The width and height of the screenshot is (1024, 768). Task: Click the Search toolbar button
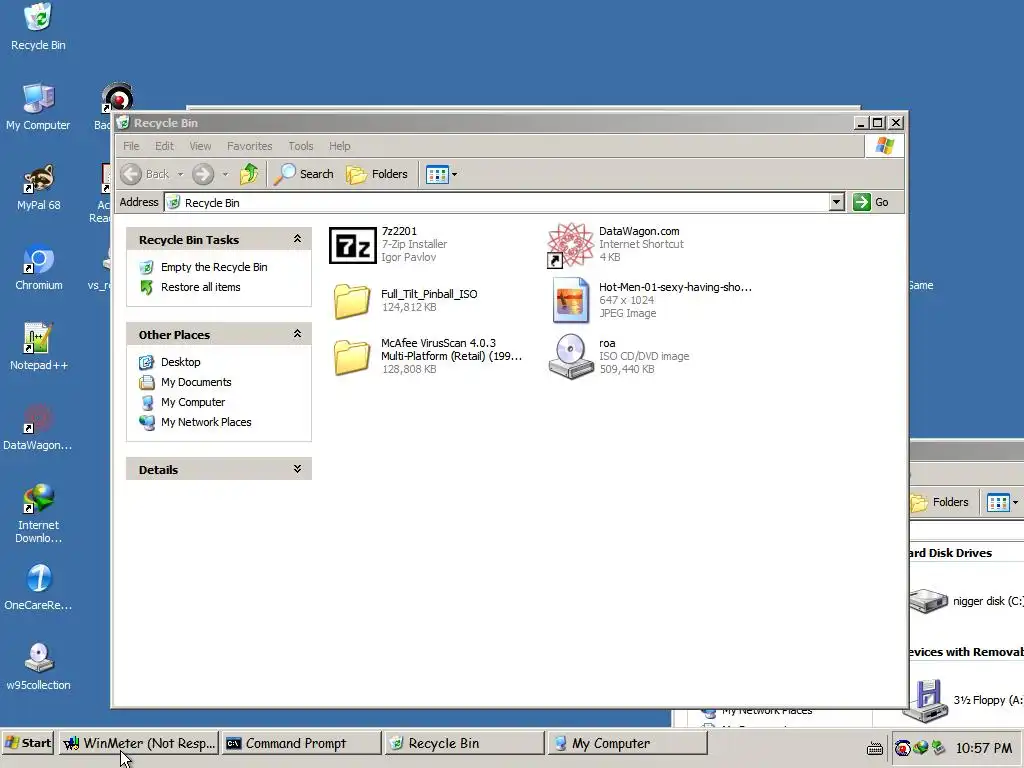(304, 174)
